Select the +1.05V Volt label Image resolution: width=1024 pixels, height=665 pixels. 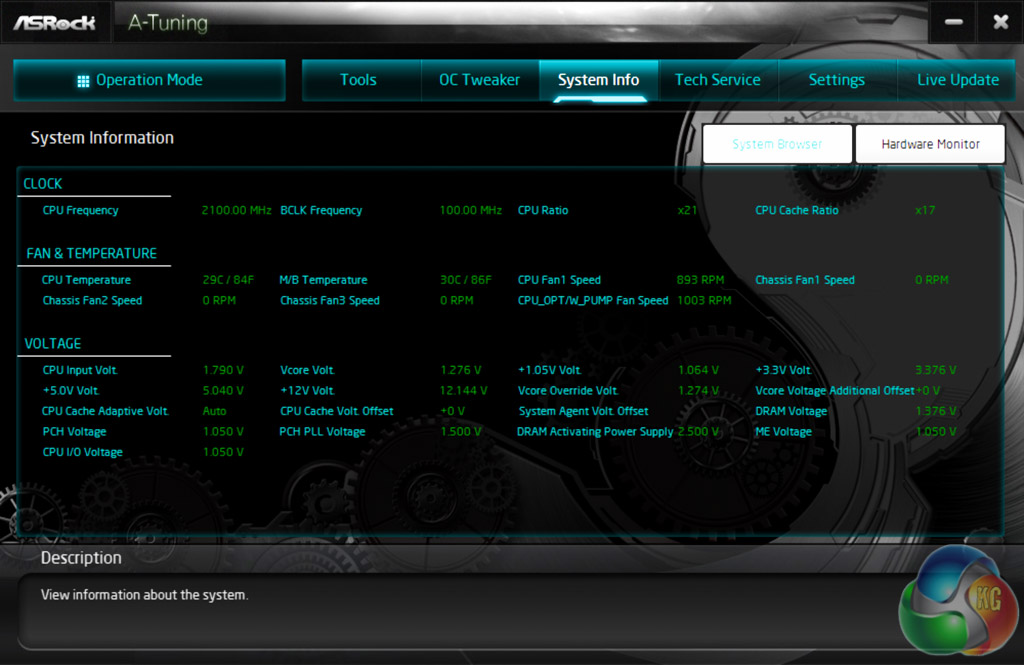[x=549, y=370]
